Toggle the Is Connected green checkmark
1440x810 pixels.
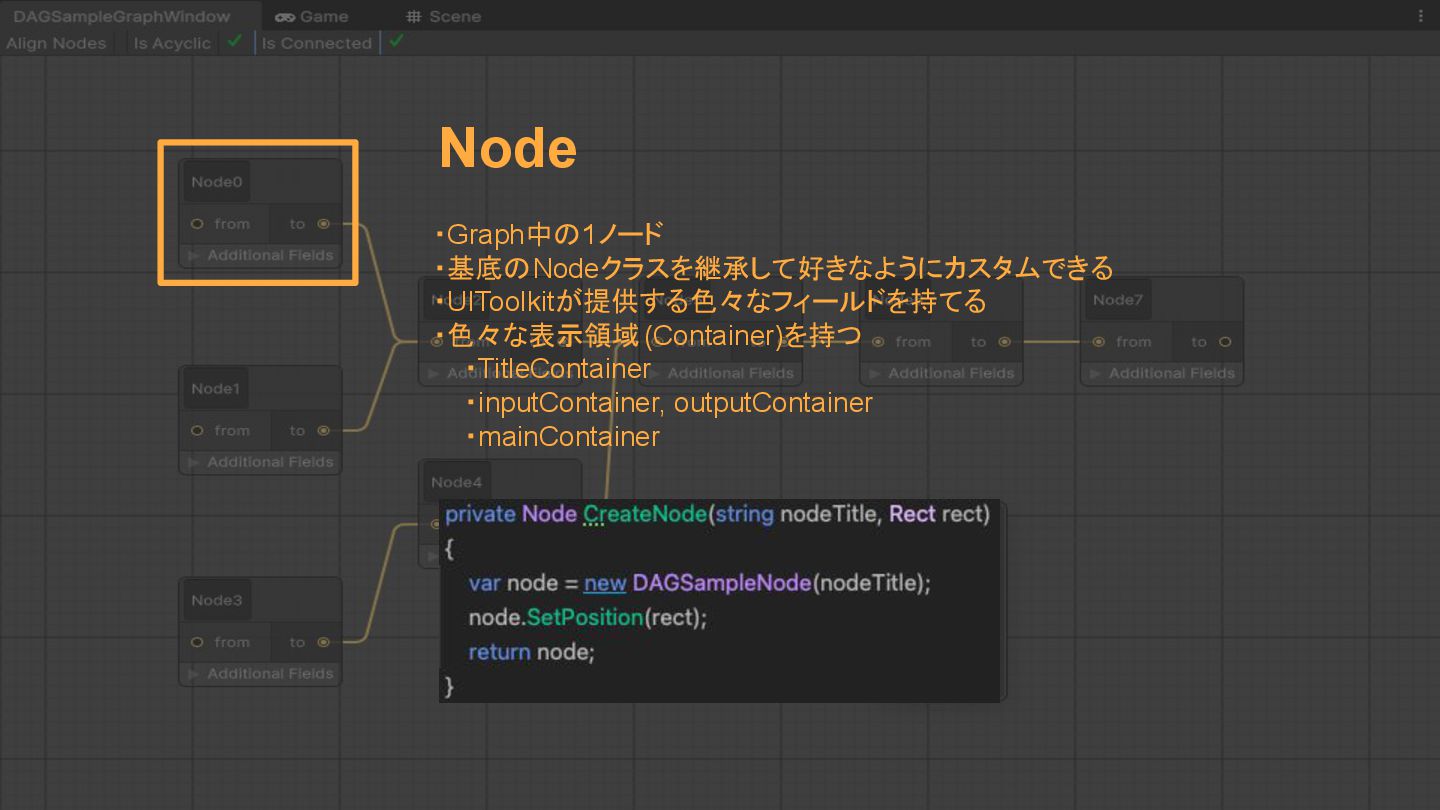[396, 42]
